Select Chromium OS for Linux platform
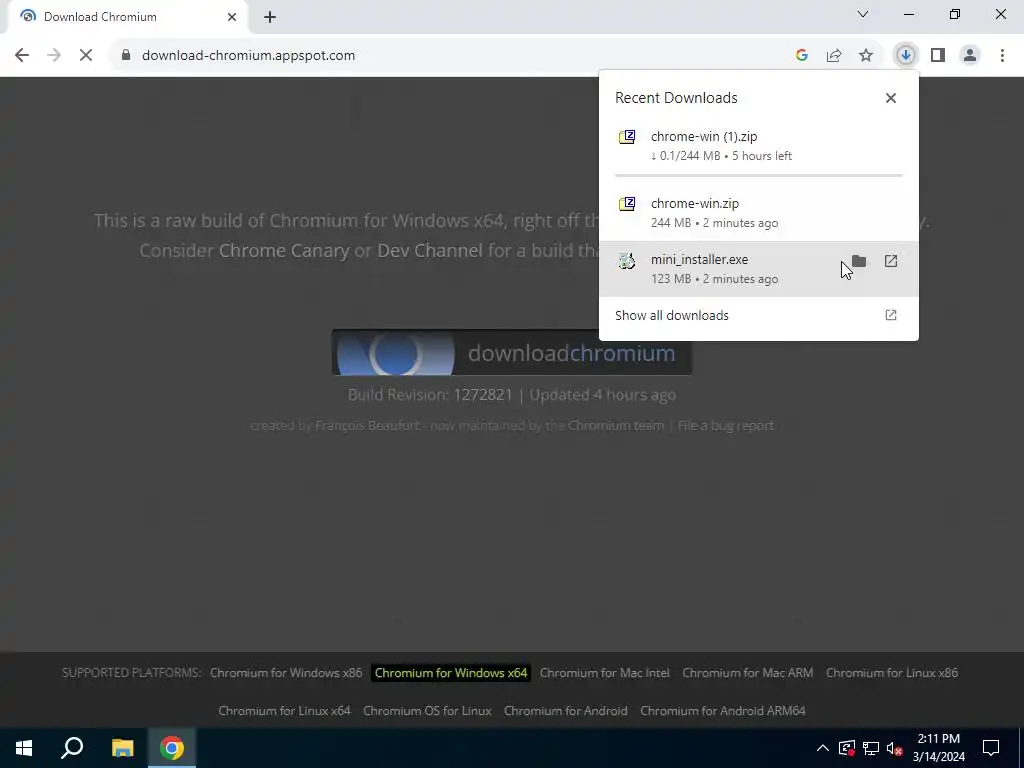 click(427, 711)
